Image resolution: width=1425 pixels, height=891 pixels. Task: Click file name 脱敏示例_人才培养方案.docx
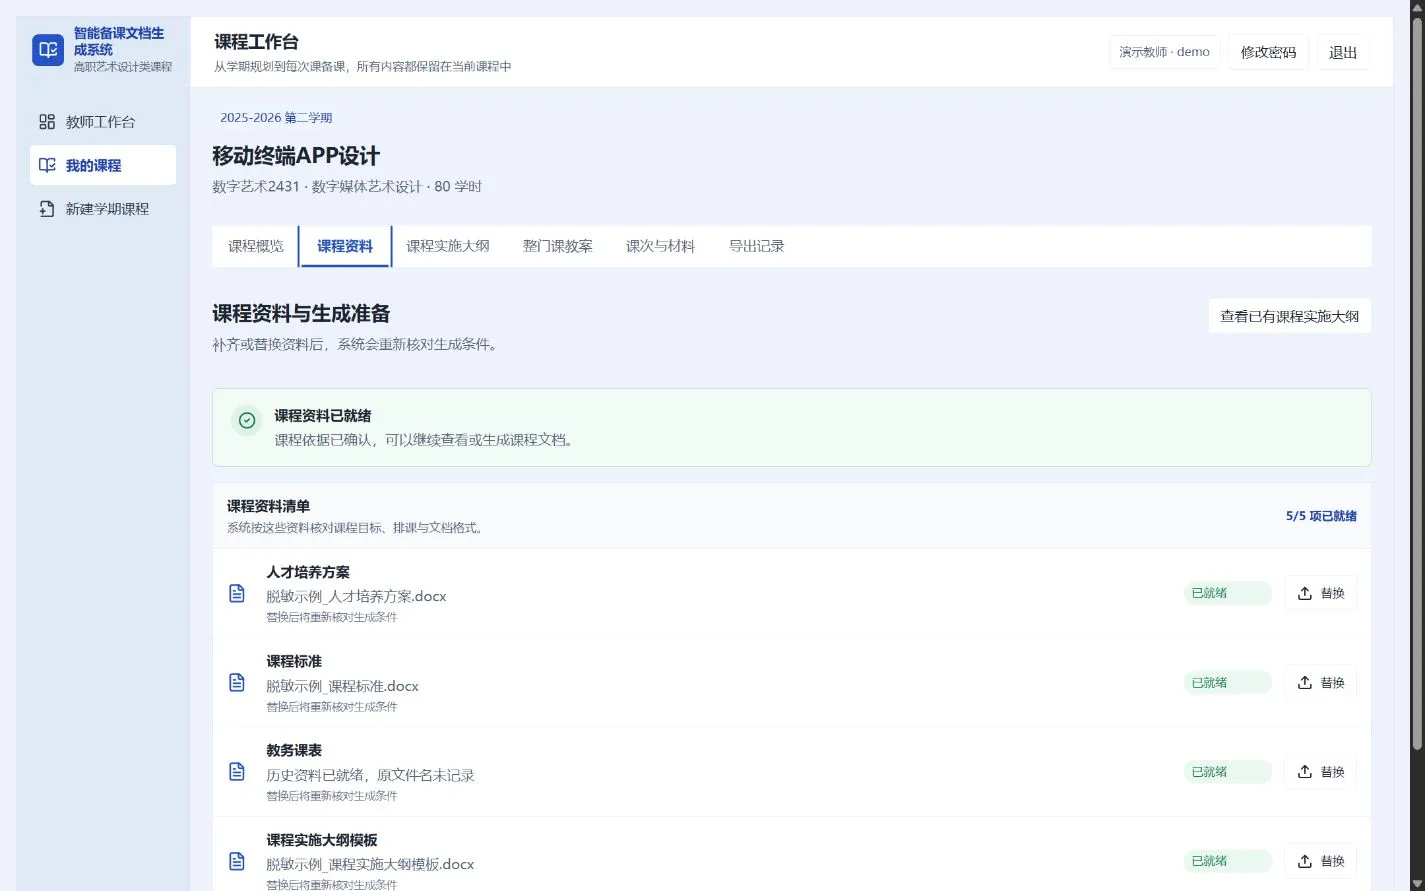(356, 596)
